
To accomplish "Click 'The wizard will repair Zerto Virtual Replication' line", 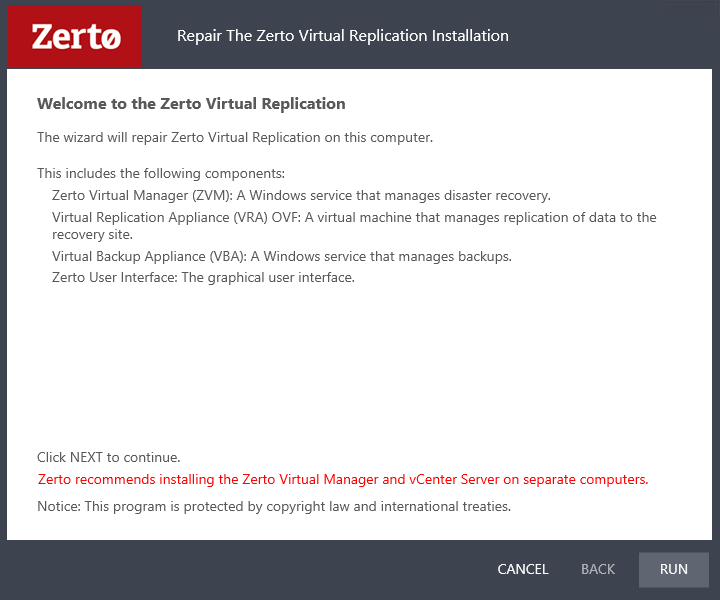I will click(235, 137).
